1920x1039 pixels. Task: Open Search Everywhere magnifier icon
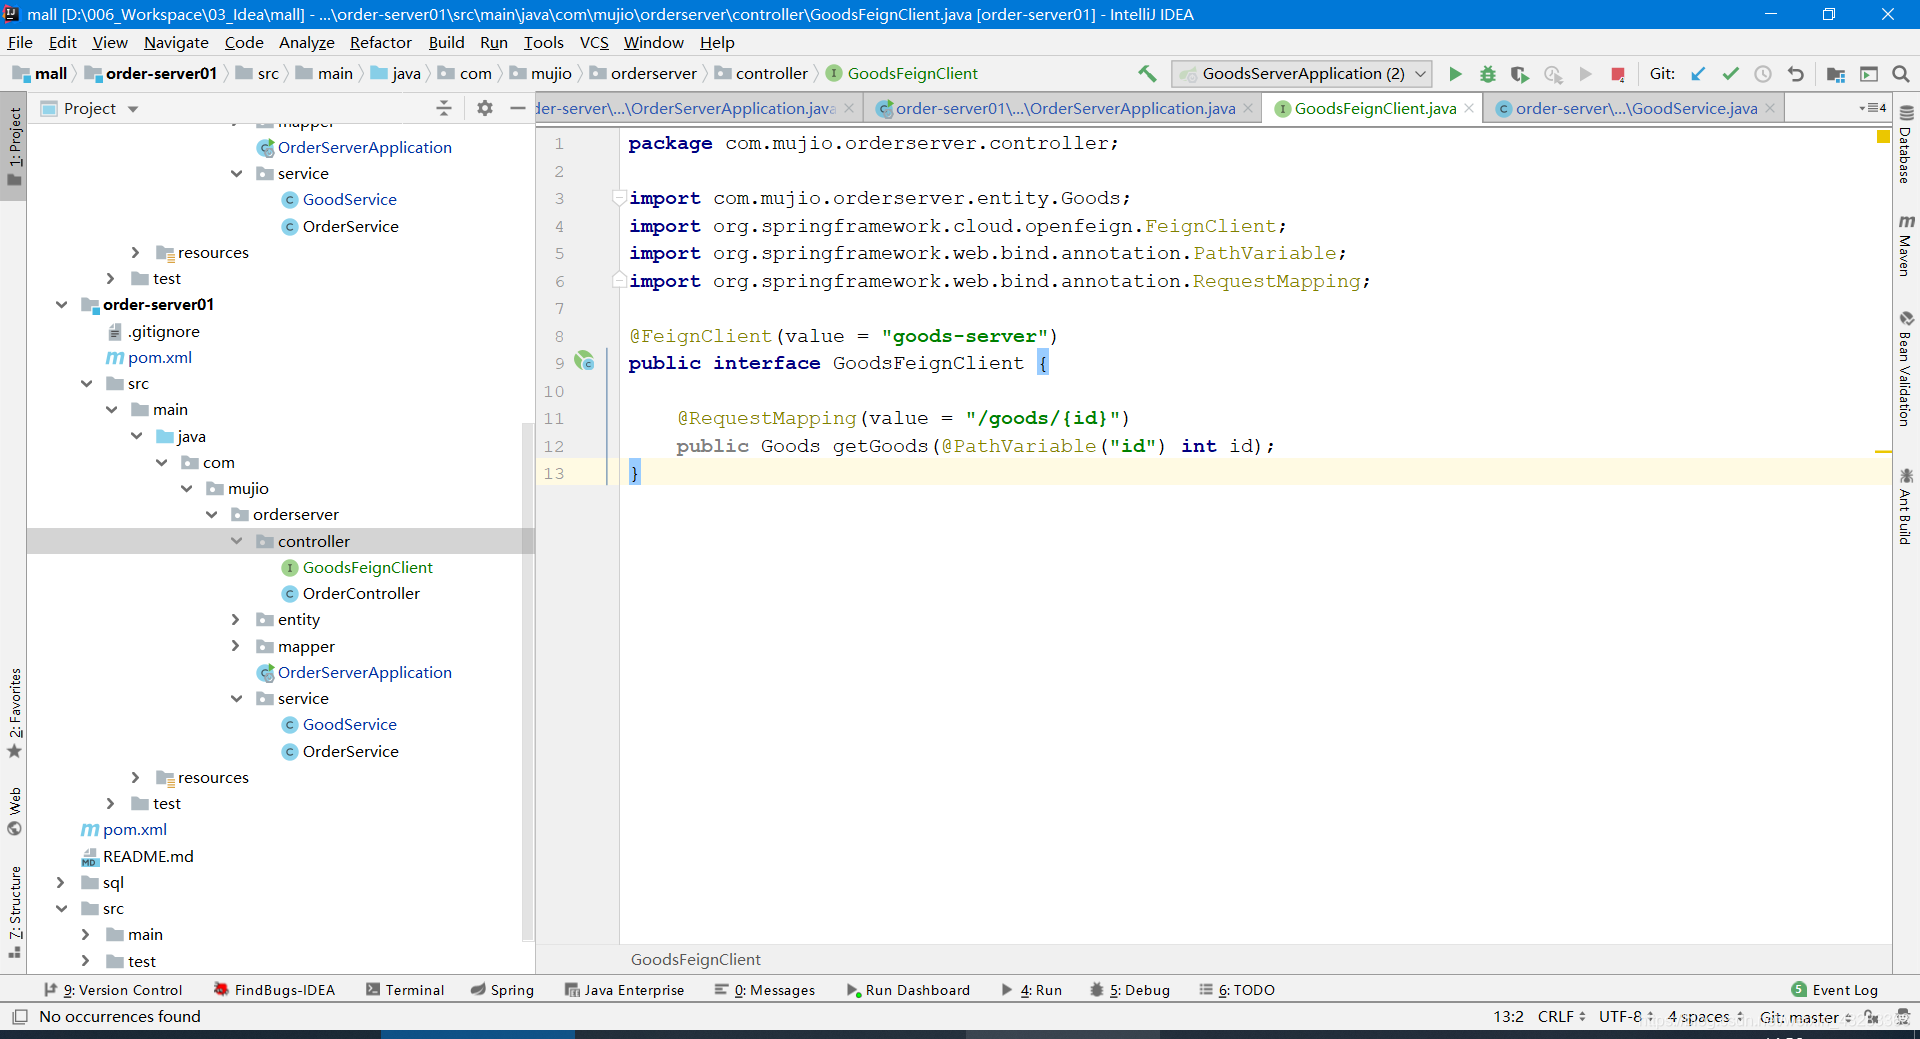click(x=1901, y=74)
